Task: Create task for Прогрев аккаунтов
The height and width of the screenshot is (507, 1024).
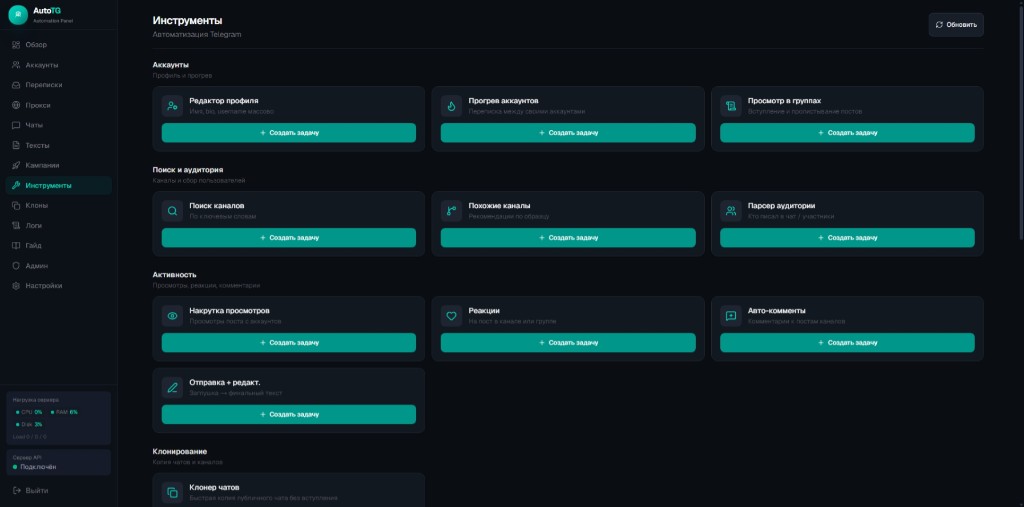Action: (568, 133)
